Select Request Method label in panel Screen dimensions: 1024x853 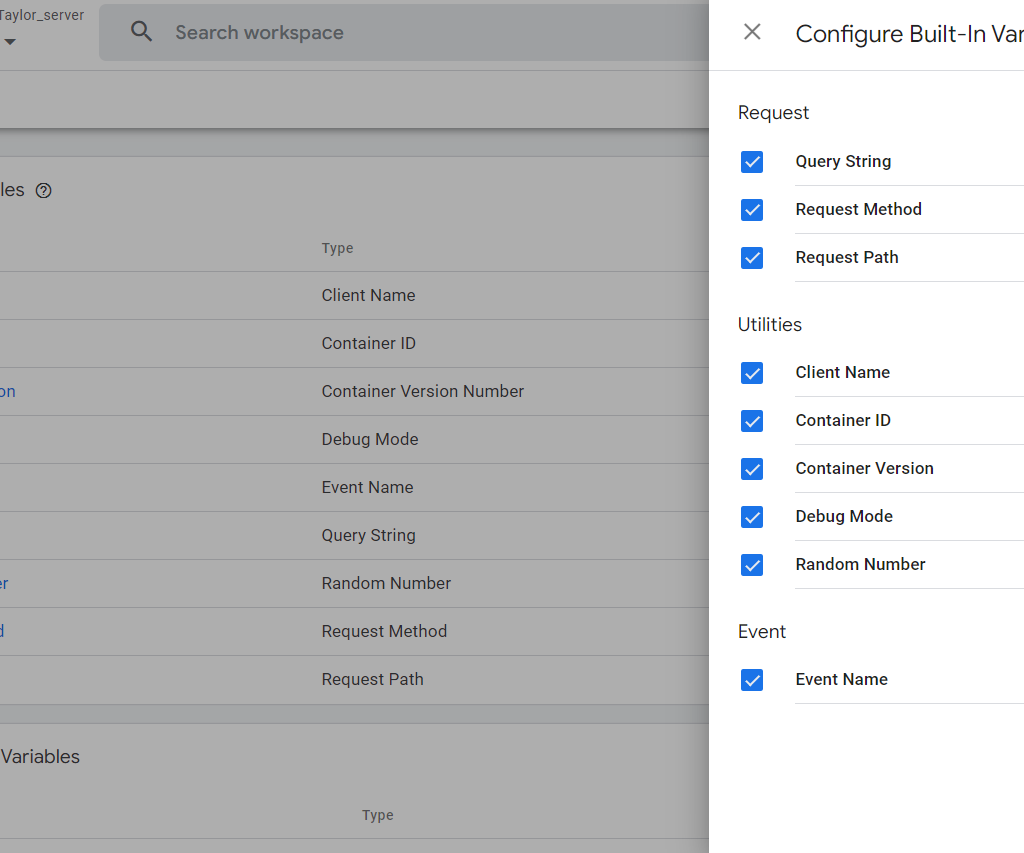pos(859,209)
